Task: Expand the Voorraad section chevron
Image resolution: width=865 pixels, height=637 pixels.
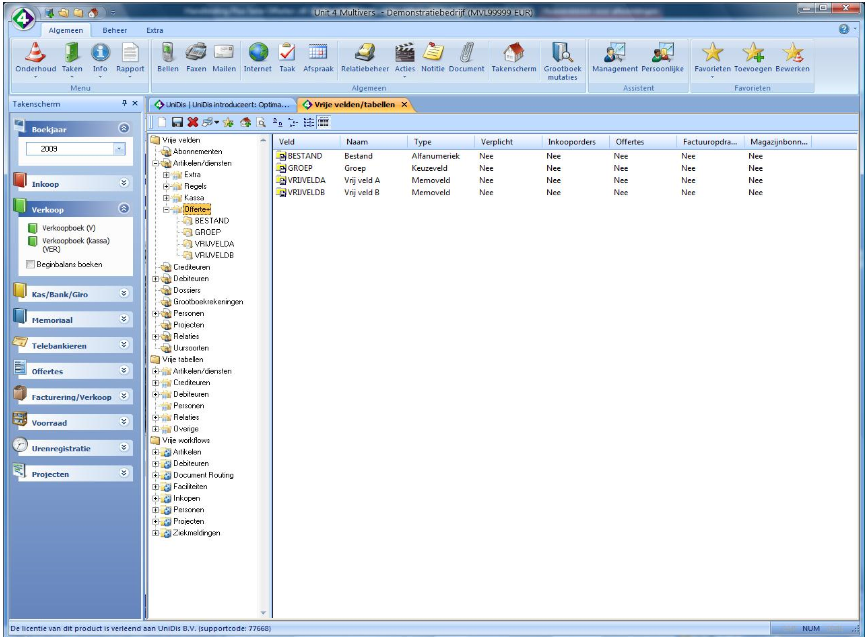Action: (124, 422)
